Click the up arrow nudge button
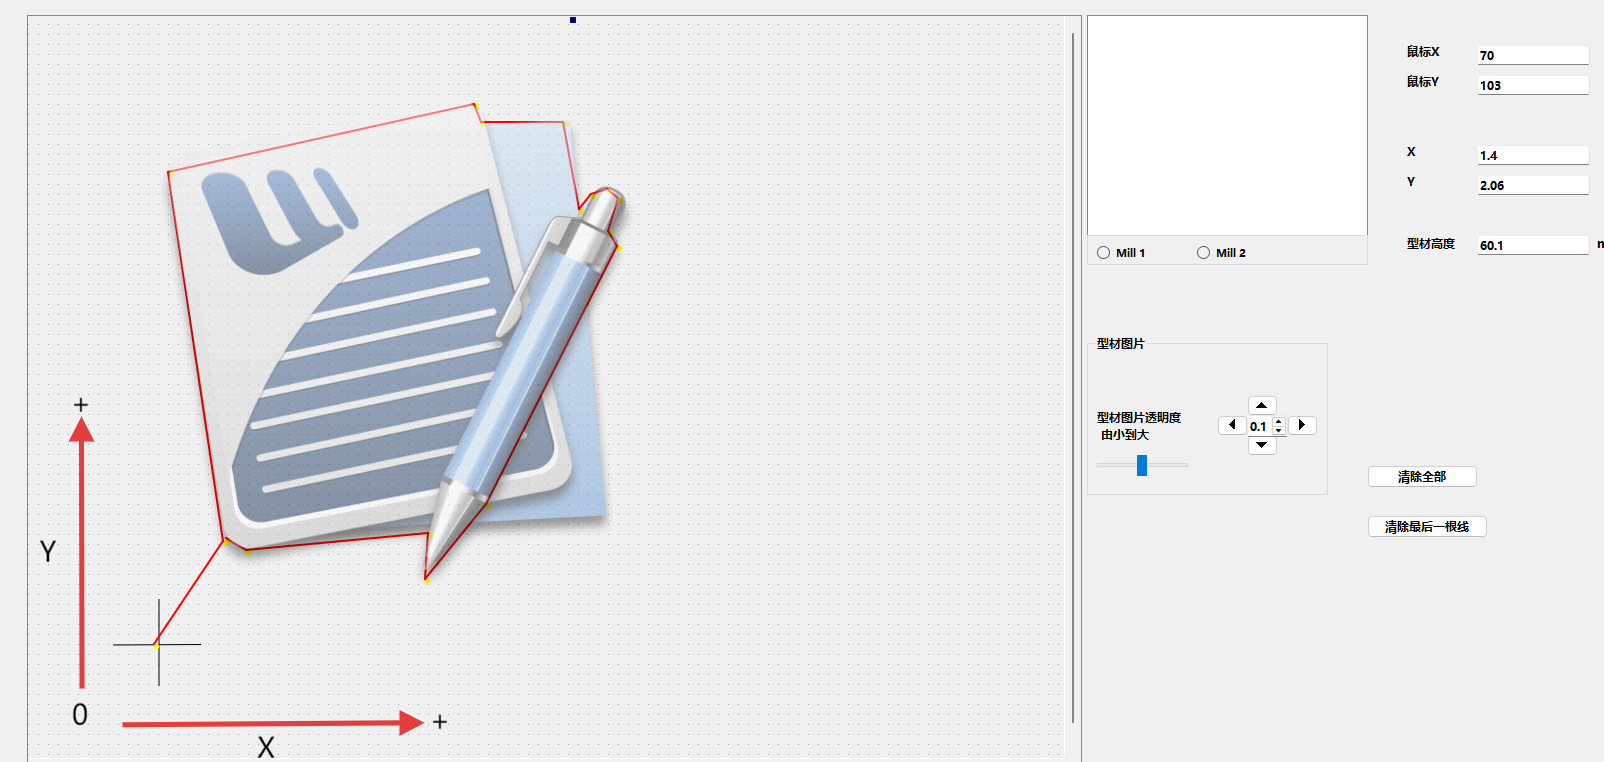 [x=1262, y=405]
